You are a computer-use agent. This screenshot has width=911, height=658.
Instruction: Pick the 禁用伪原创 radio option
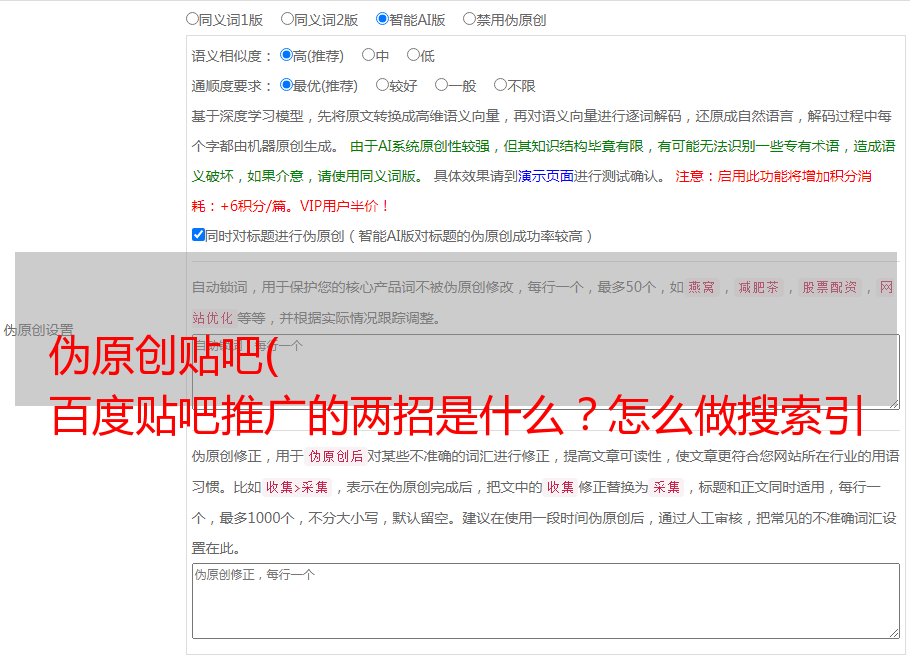(469, 19)
